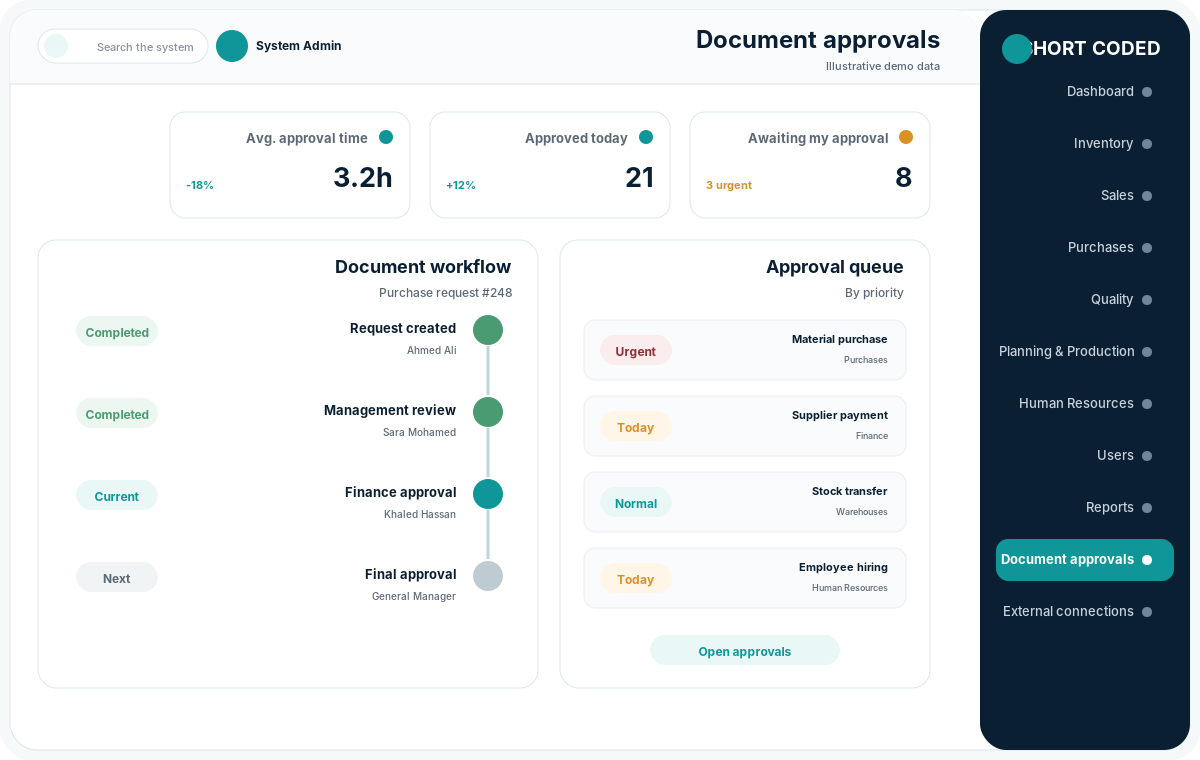Select the active Document approvals item
The width and height of the screenshot is (1200, 760).
[x=1085, y=560]
